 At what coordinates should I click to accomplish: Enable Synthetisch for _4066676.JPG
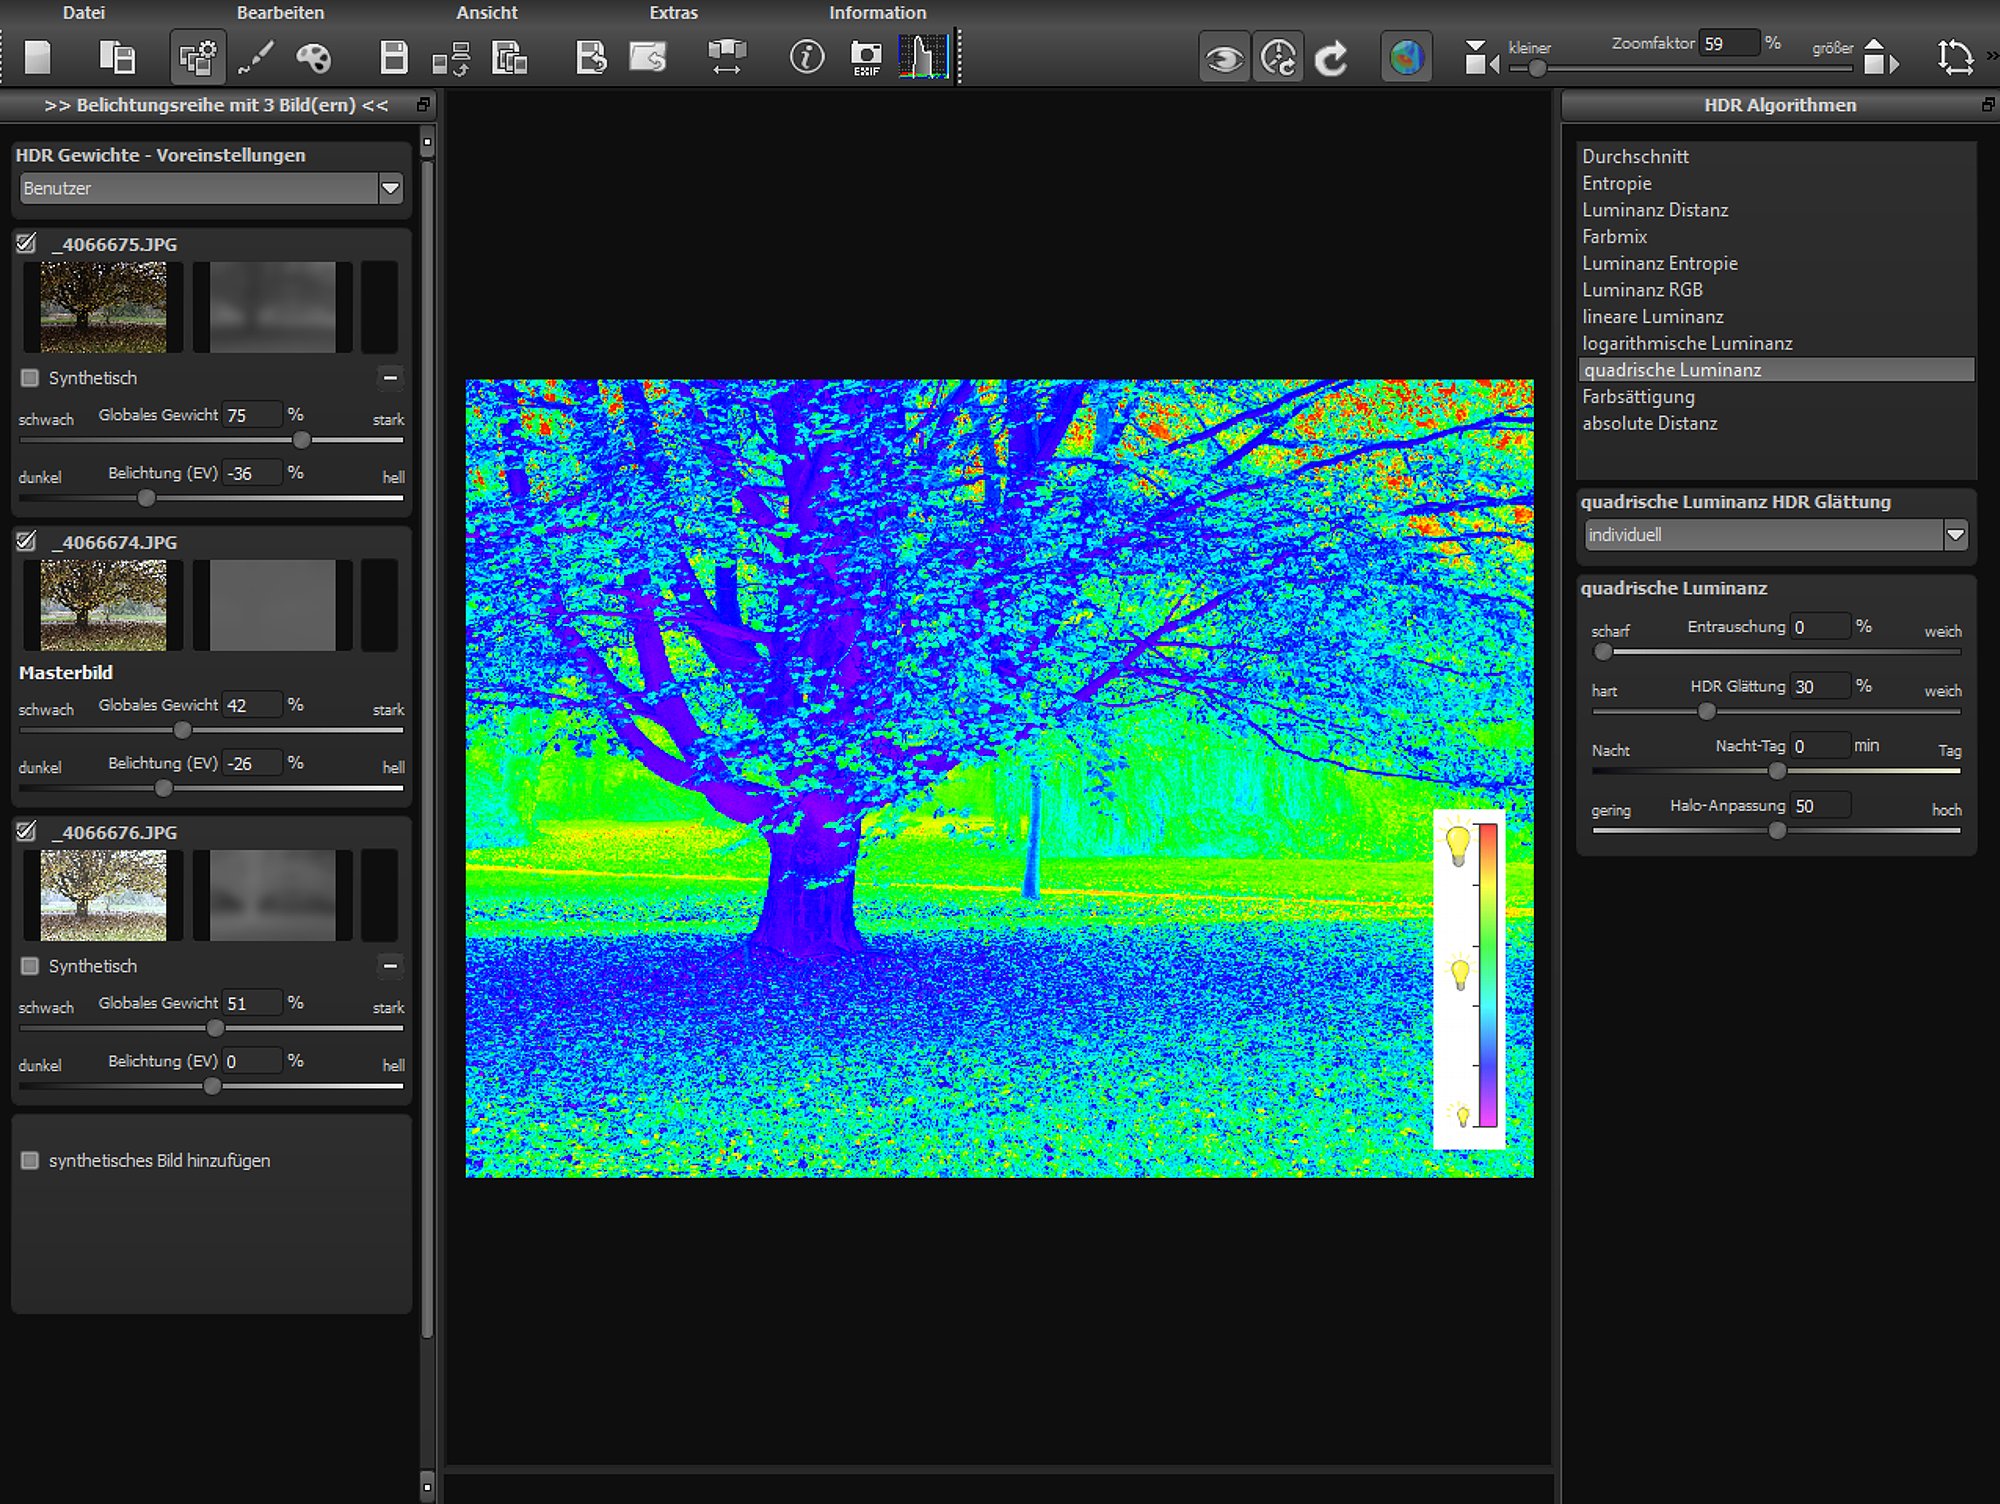(30, 966)
